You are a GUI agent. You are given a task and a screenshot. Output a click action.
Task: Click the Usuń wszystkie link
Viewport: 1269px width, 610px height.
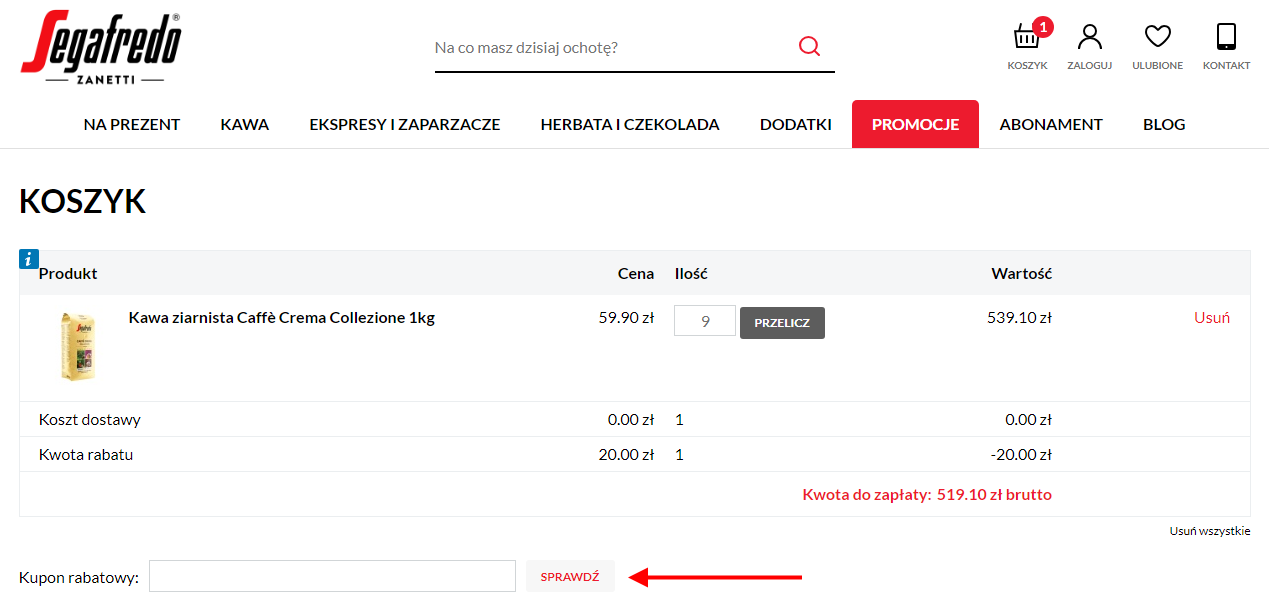point(1210,531)
